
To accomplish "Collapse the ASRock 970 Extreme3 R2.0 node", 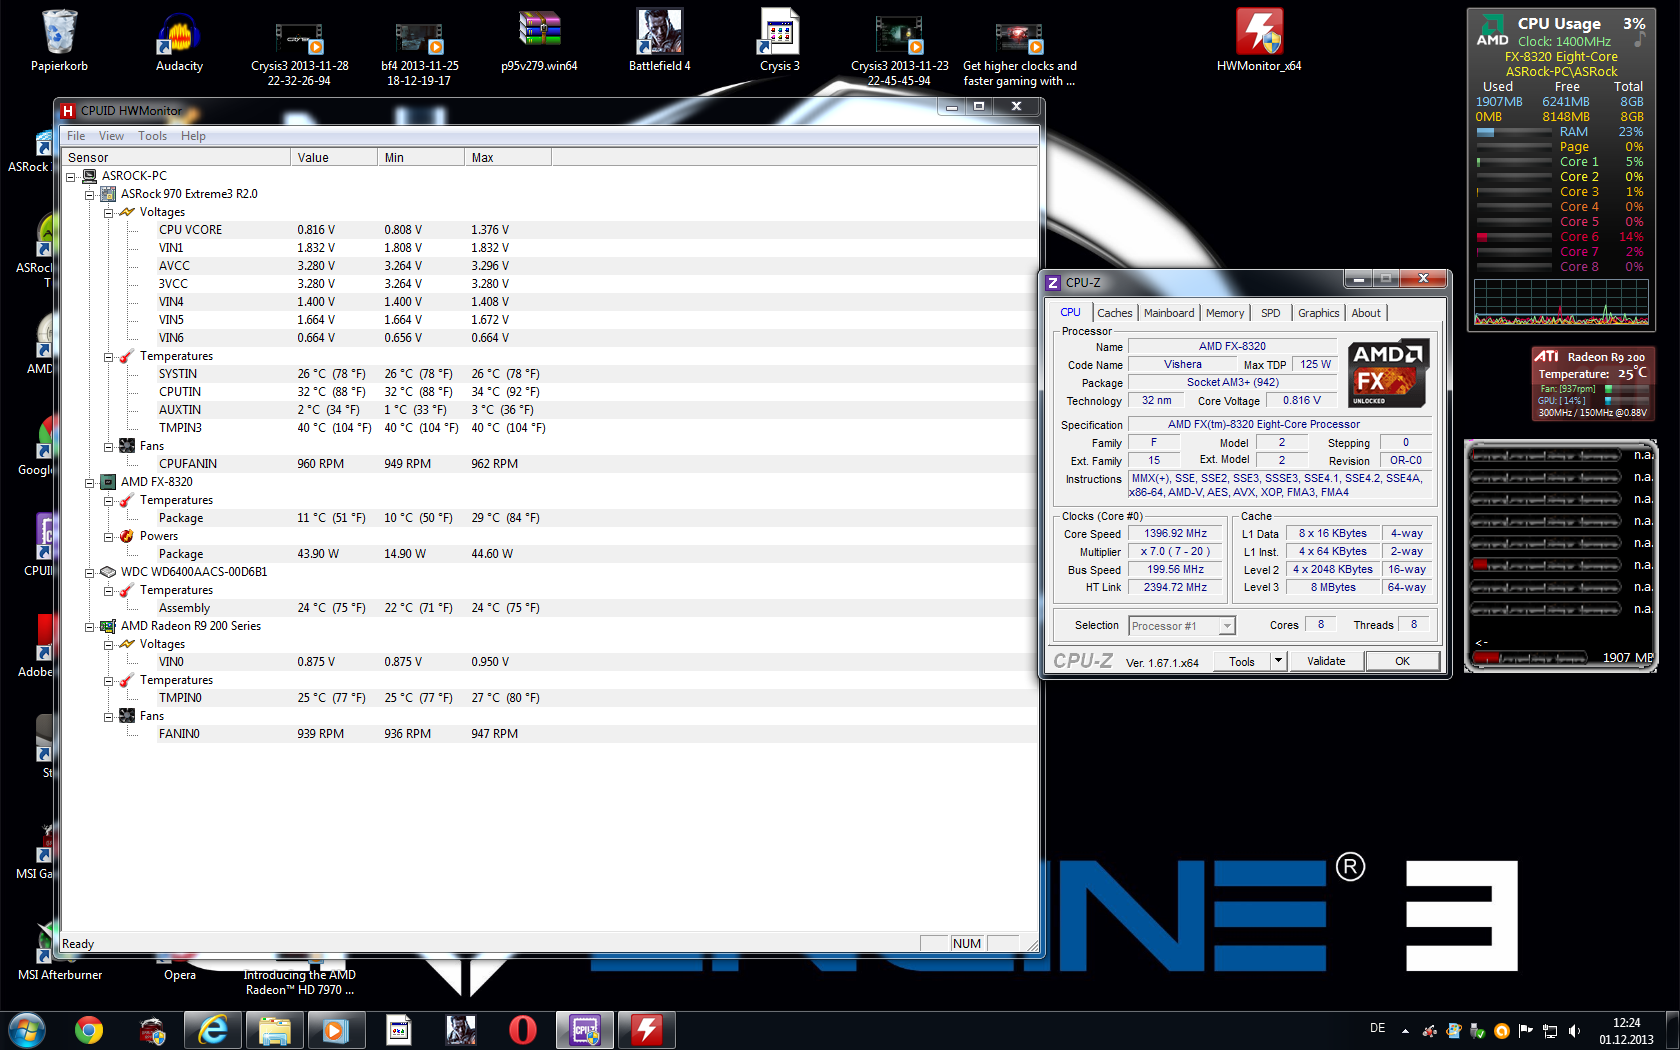I will [x=90, y=195].
